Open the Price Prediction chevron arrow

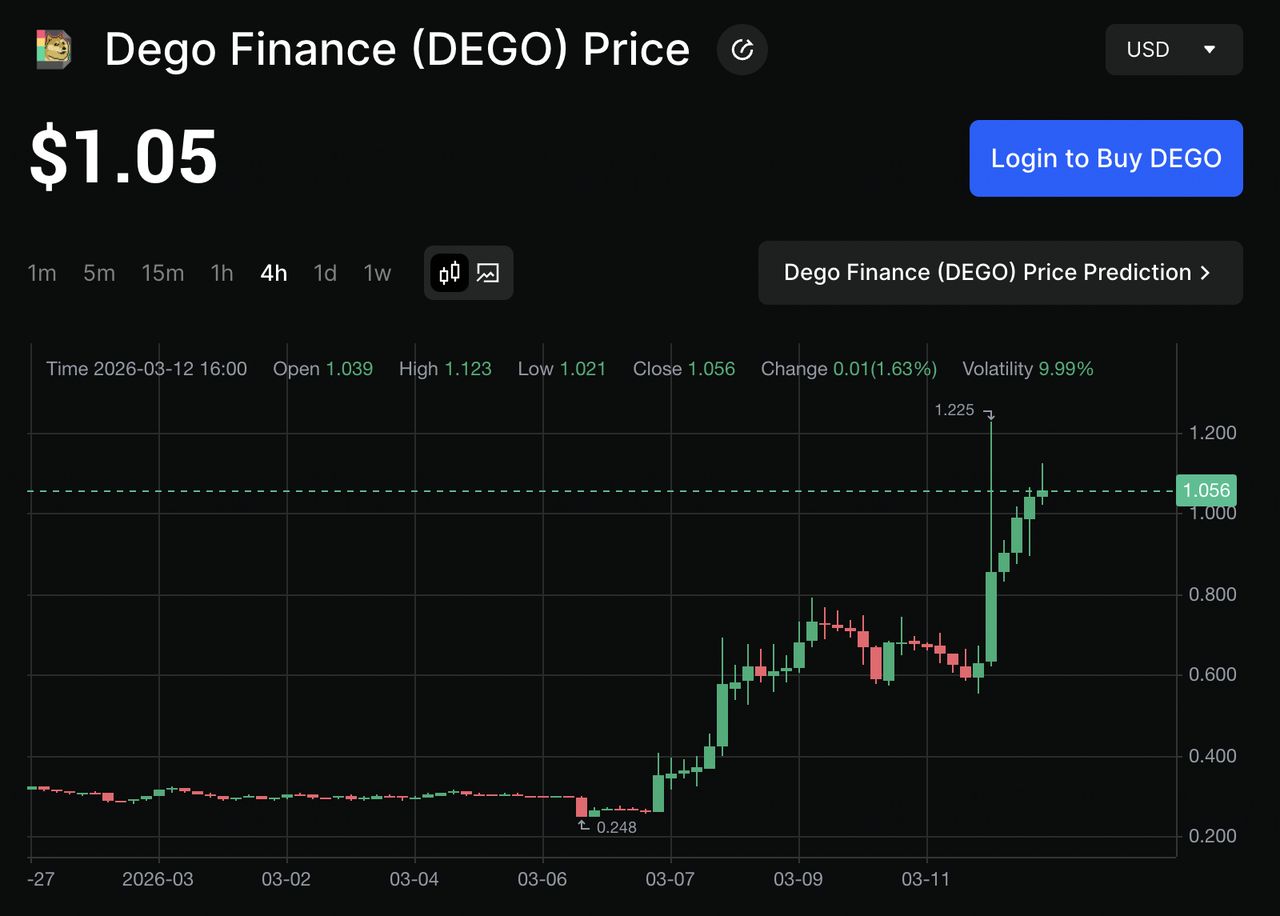1205,272
